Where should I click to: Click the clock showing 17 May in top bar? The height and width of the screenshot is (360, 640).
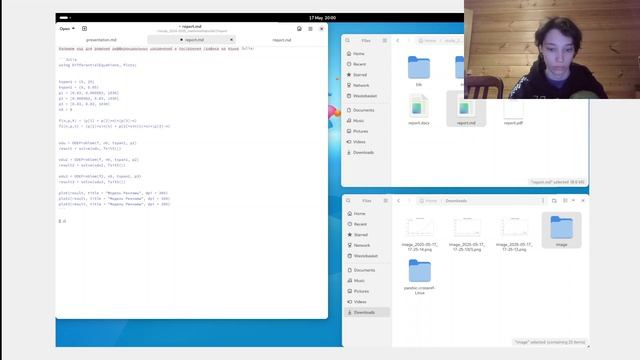[322, 18]
